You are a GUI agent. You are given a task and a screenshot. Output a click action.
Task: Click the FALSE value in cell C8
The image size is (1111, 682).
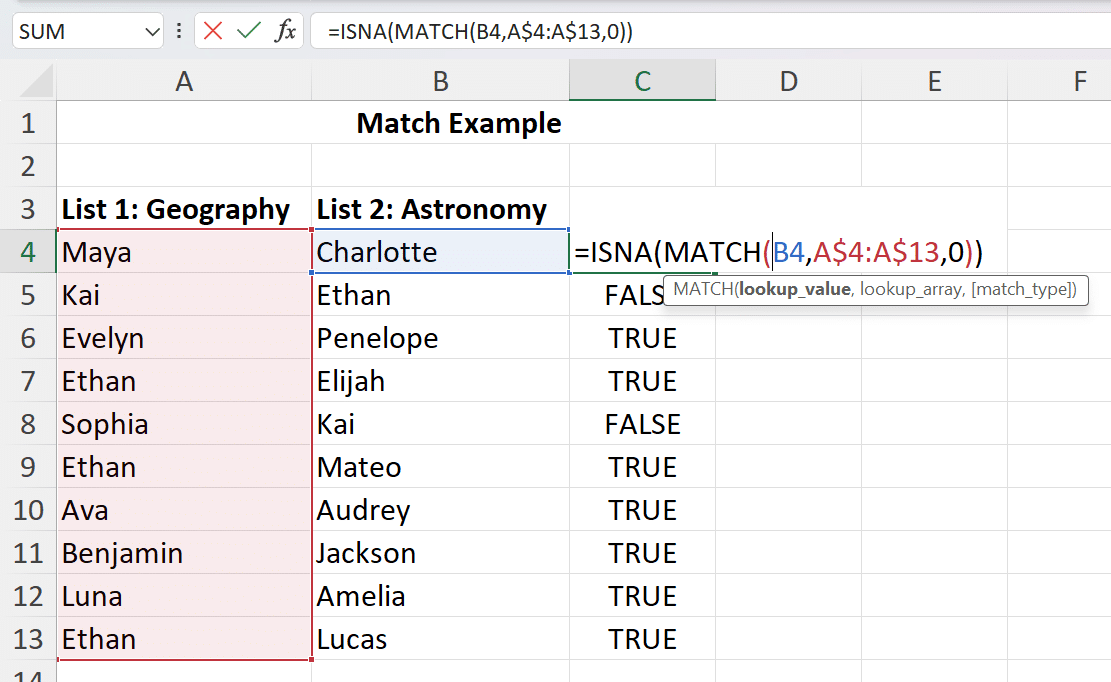point(643,424)
